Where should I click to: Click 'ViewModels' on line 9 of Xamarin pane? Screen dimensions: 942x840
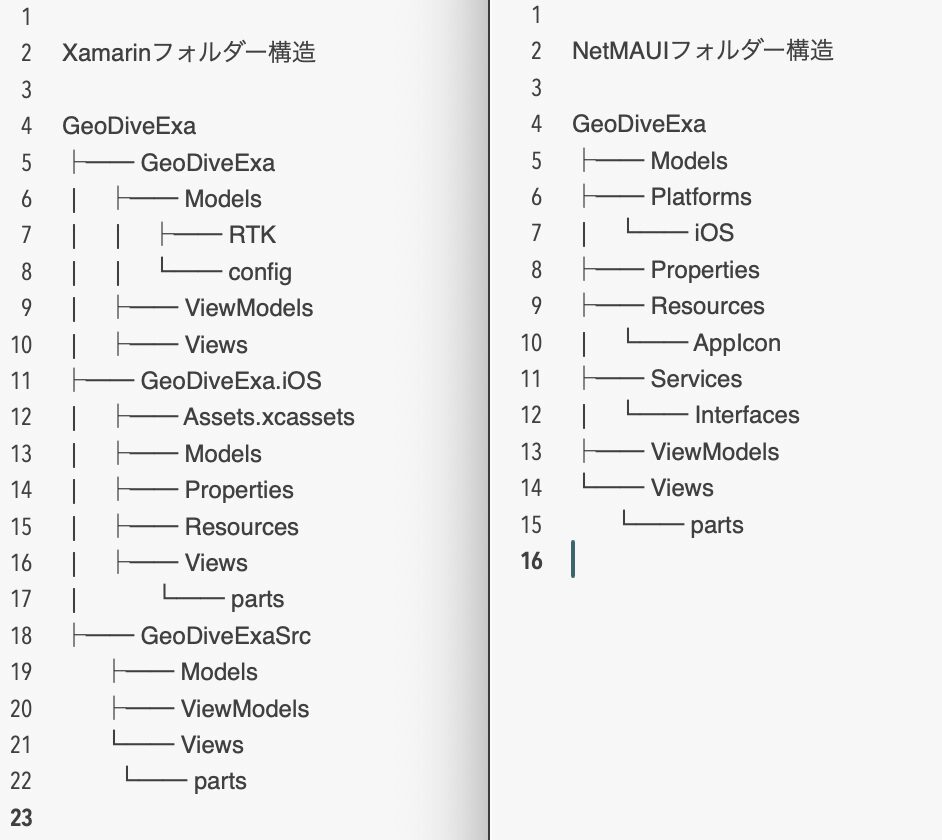[249, 308]
